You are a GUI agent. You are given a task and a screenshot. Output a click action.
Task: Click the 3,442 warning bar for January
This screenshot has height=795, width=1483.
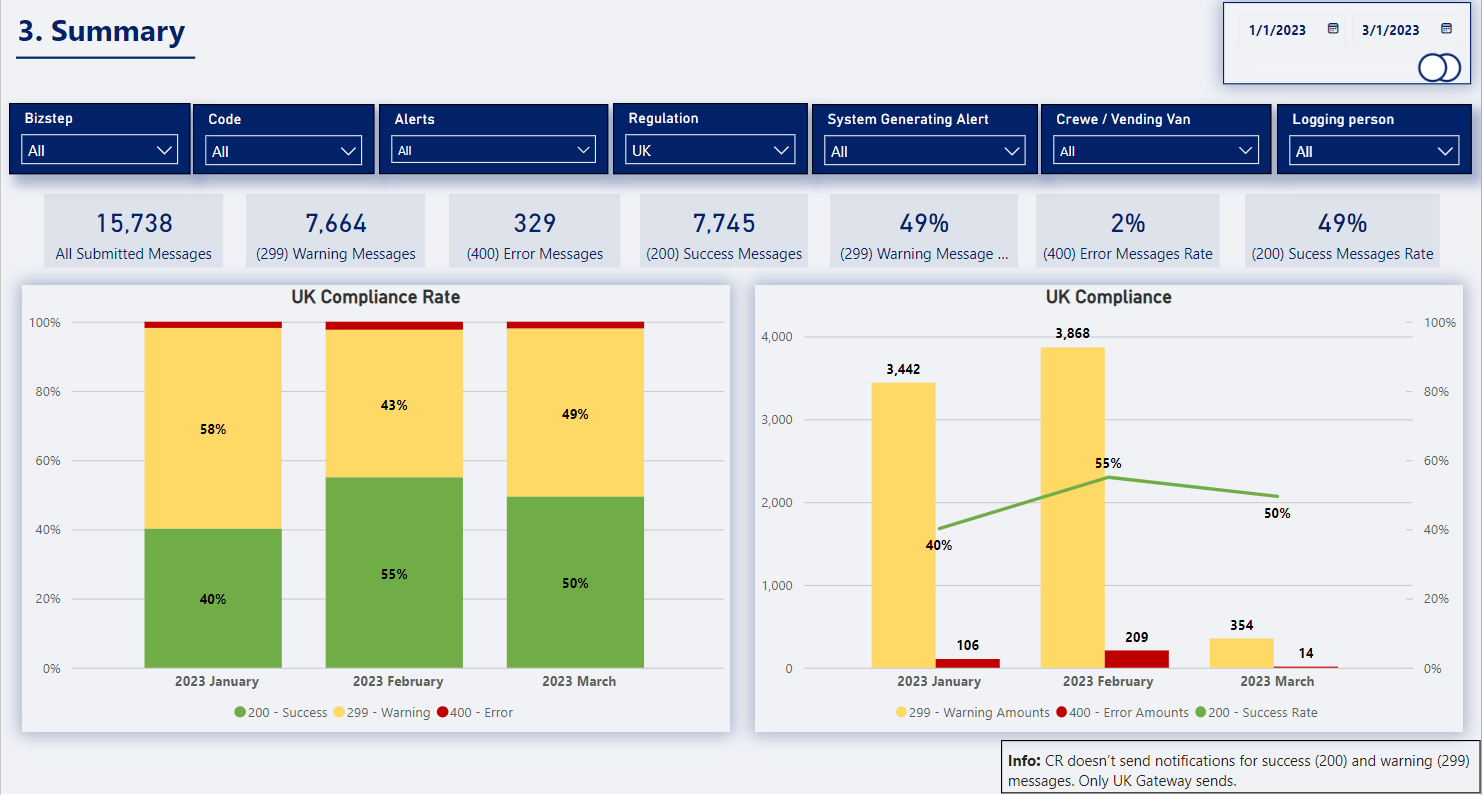tap(903, 525)
